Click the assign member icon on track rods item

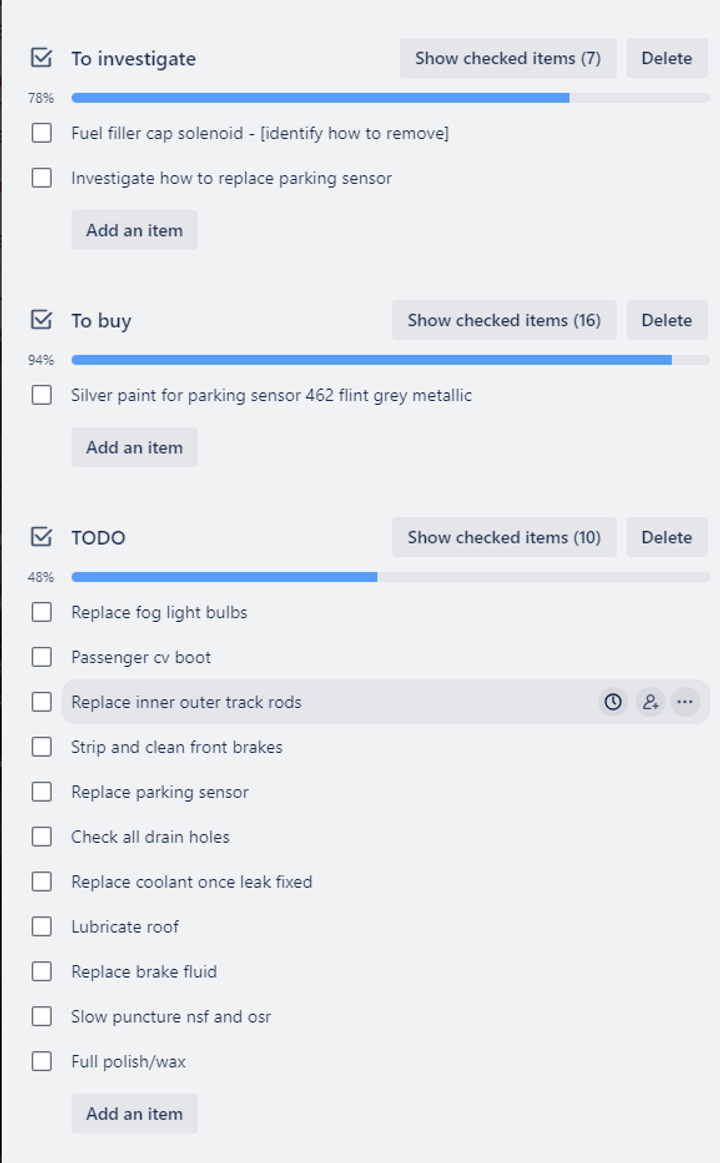pos(650,702)
